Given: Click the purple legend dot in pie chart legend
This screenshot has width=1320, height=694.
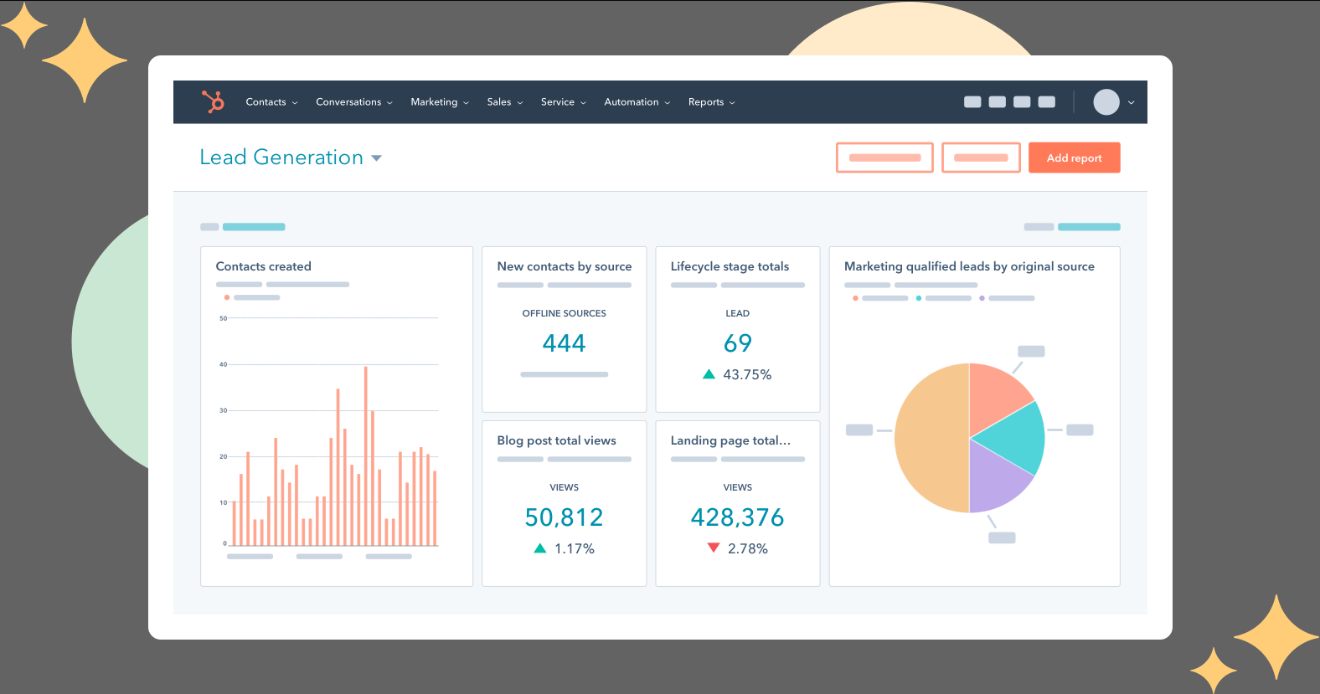Looking at the screenshot, I should click(x=982, y=298).
